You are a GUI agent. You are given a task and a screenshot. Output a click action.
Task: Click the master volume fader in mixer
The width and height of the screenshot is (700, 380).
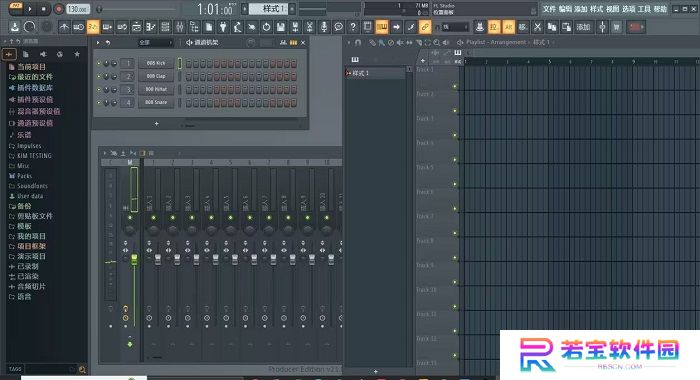pos(134,260)
